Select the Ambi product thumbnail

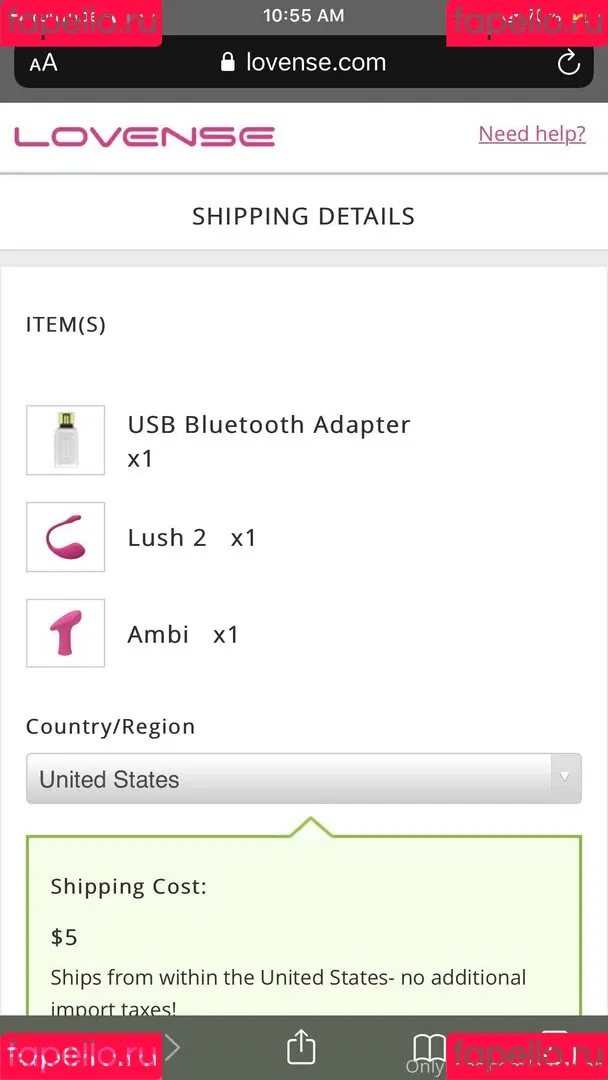click(65, 633)
